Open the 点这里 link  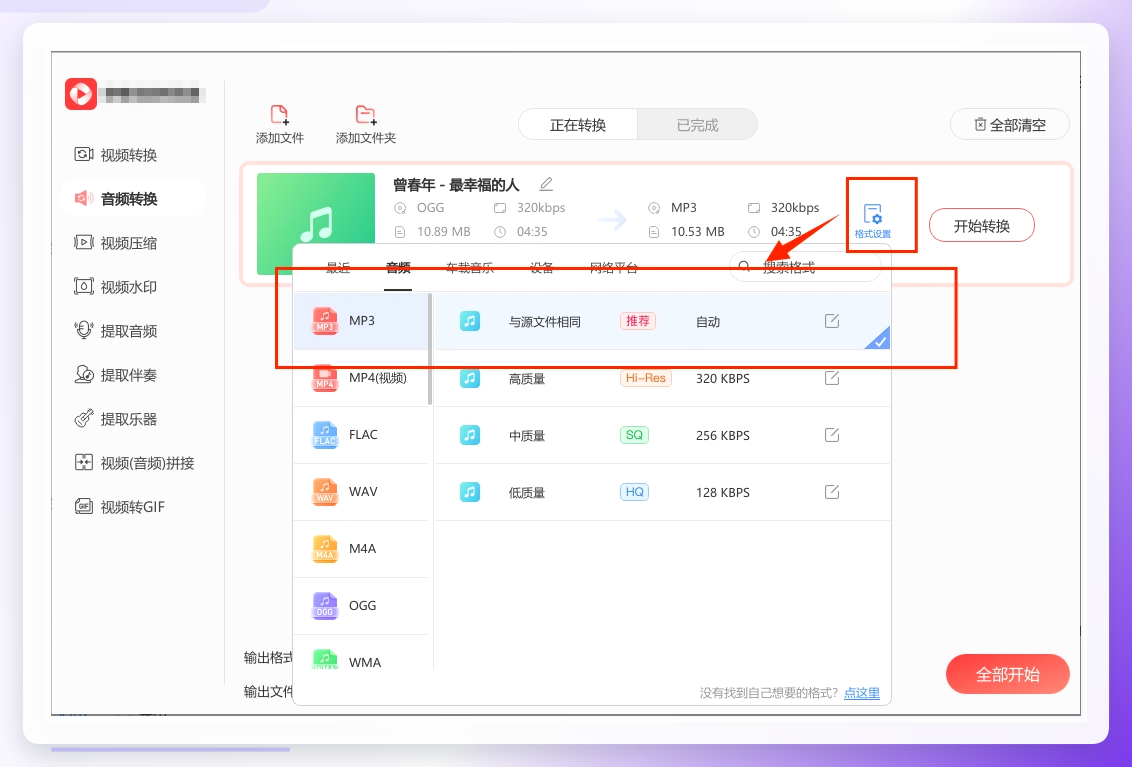(x=862, y=693)
